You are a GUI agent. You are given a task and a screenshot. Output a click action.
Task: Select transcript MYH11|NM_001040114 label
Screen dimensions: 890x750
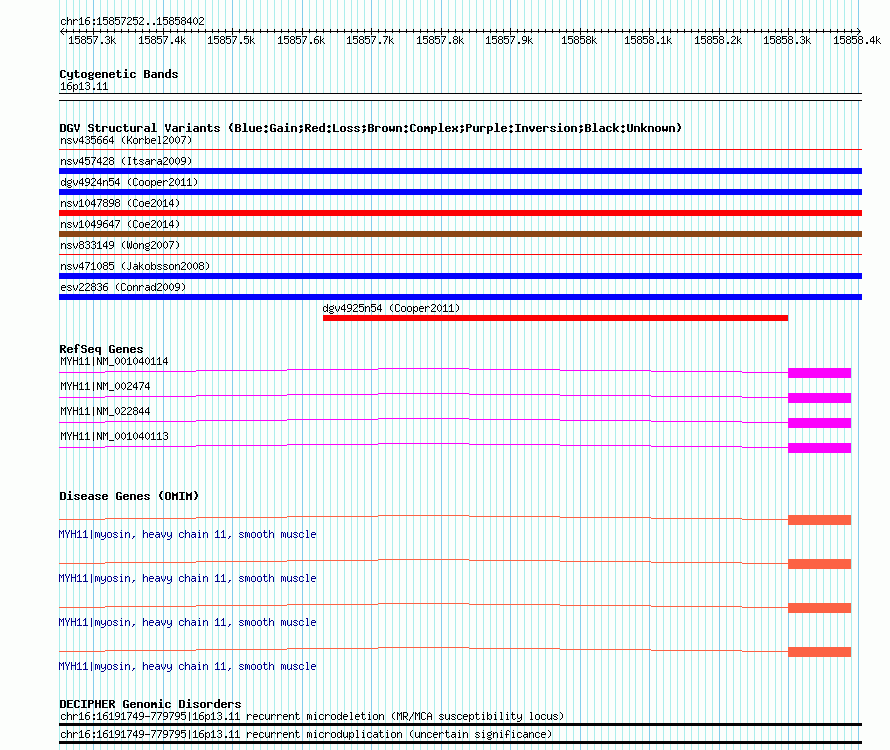coord(114,361)
